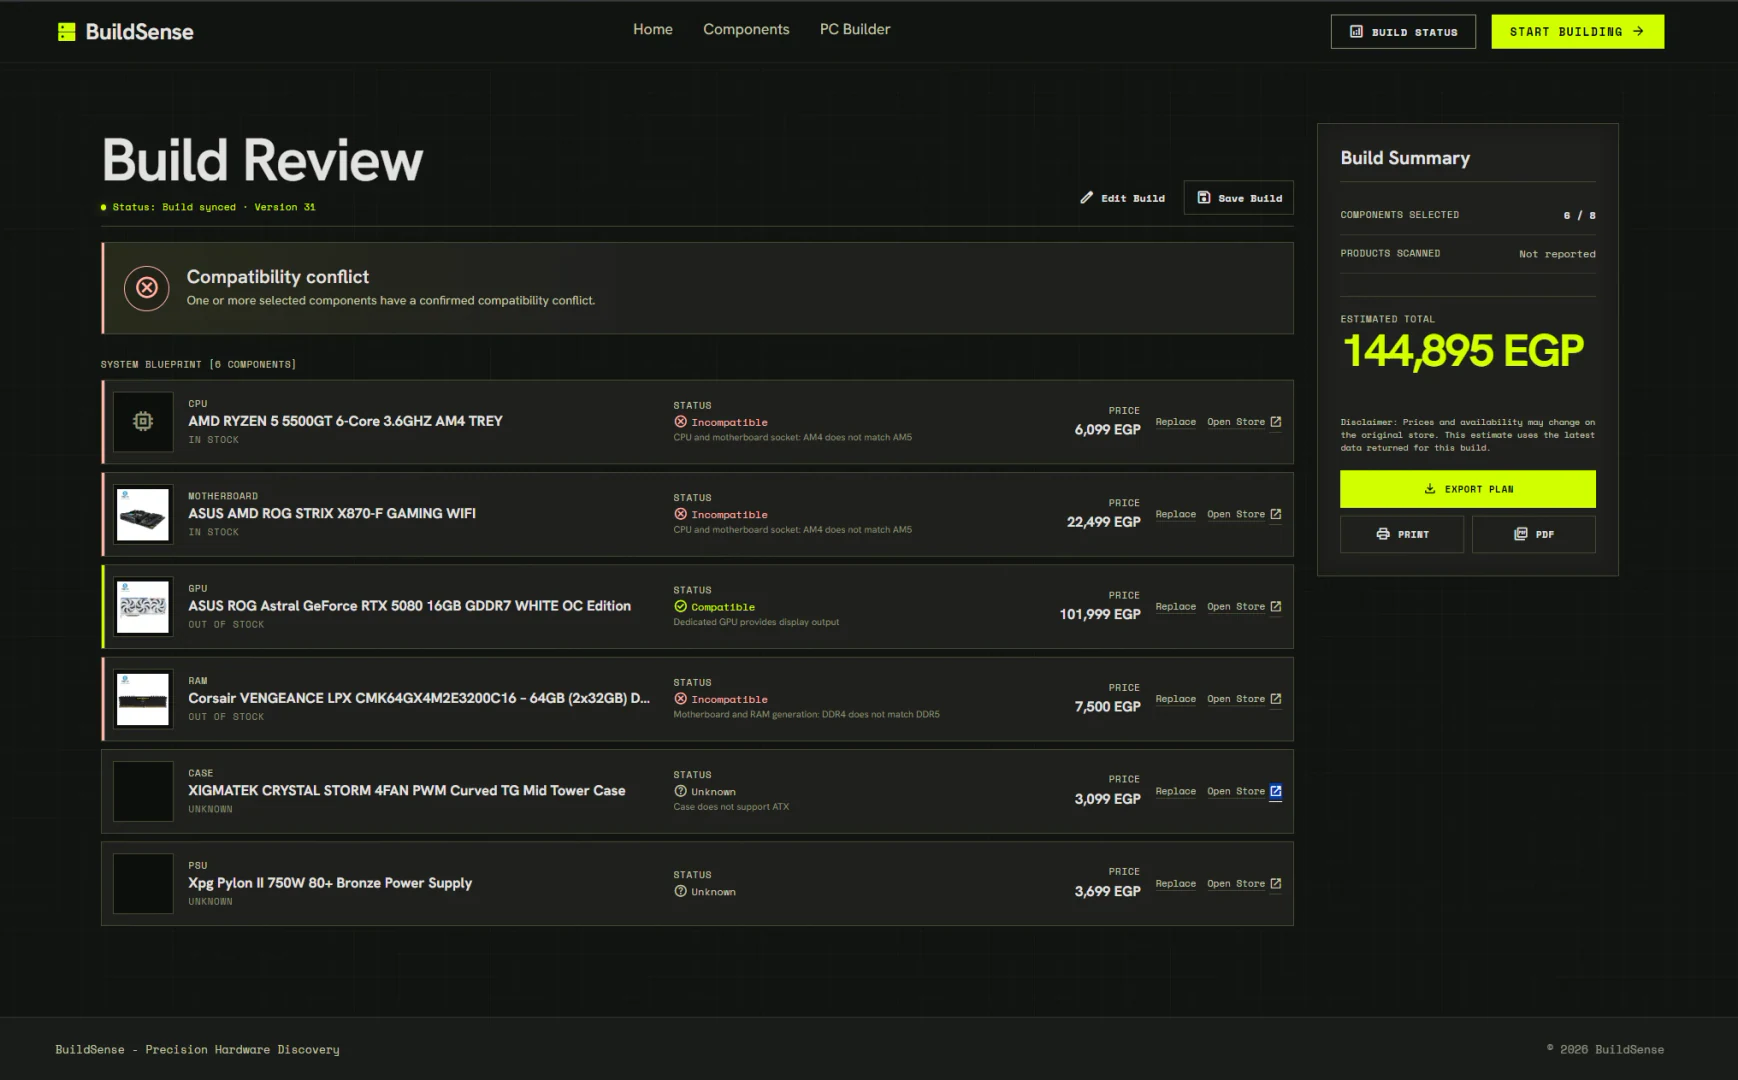The image size is (1738, 1080).
Task: Click Xpg Pylon II 750W name
Action: [330, 883]
